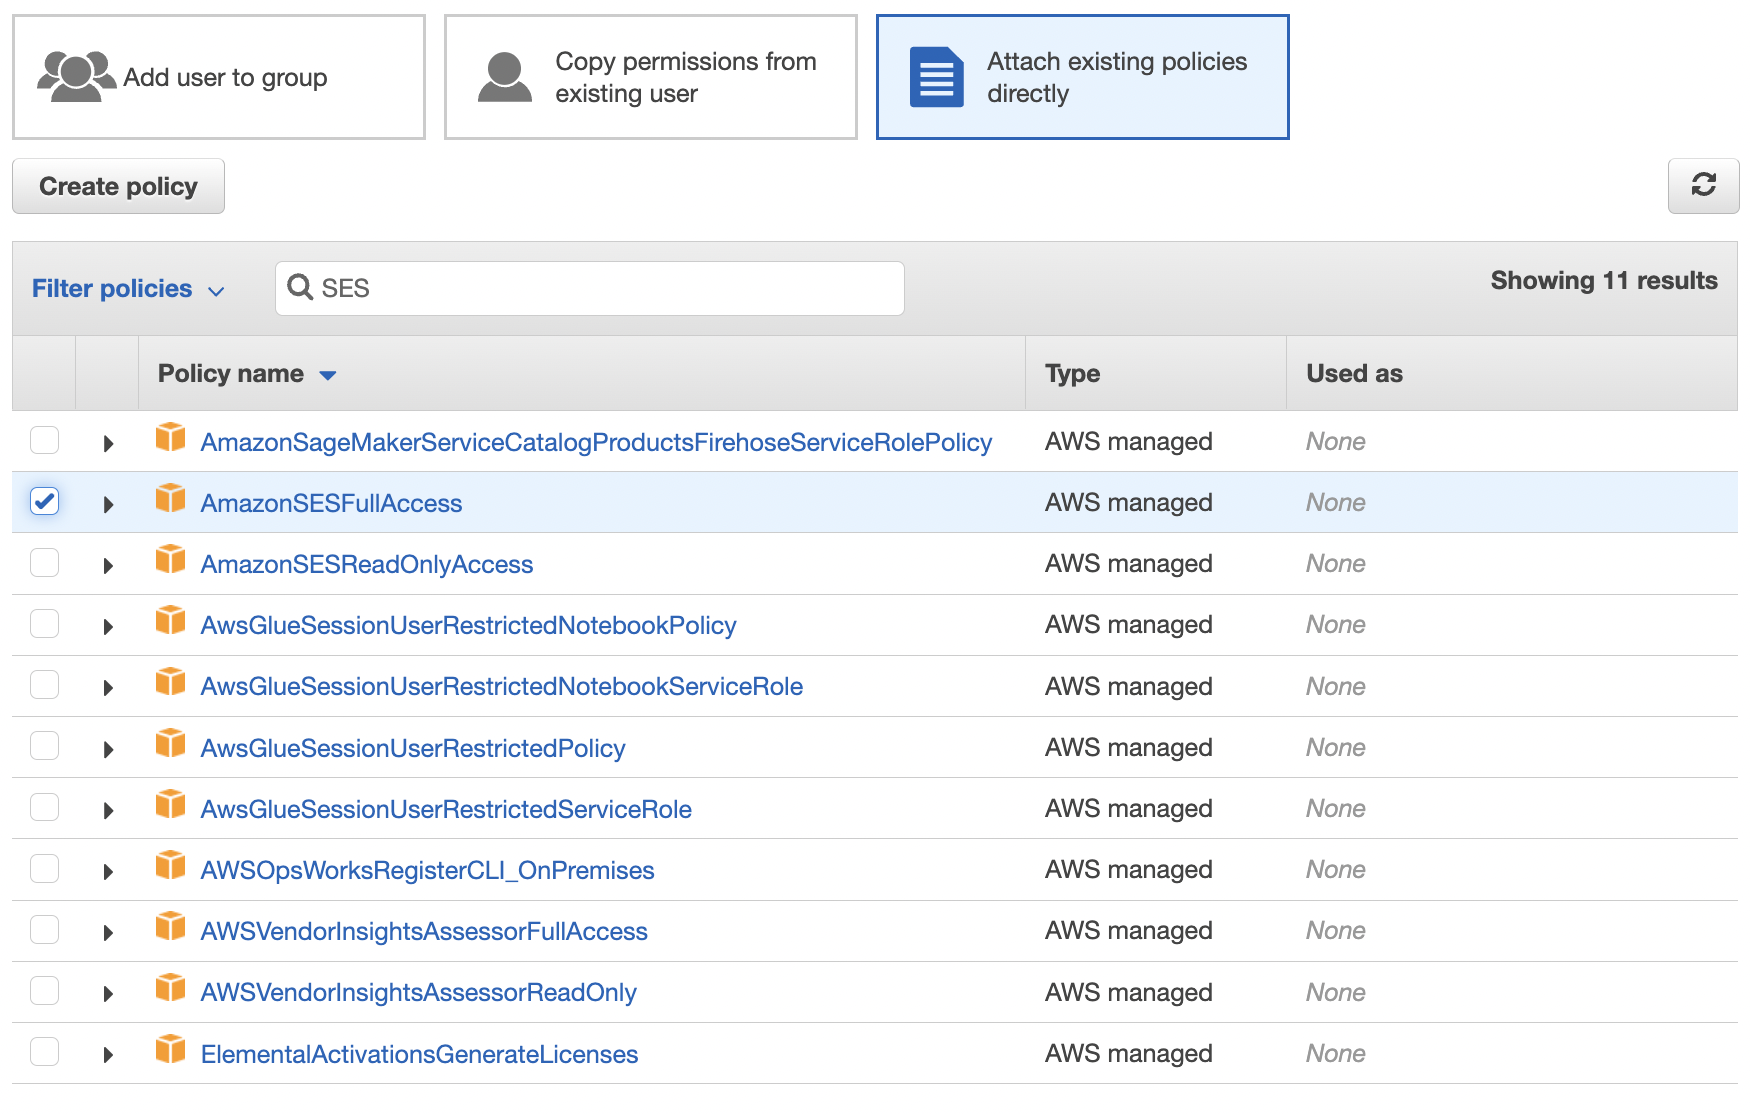Open the AWSVendorInsightsAssessorFullAccess link
The width and height of the screenshot is (1750, 1114).
(x=424, y=931)
